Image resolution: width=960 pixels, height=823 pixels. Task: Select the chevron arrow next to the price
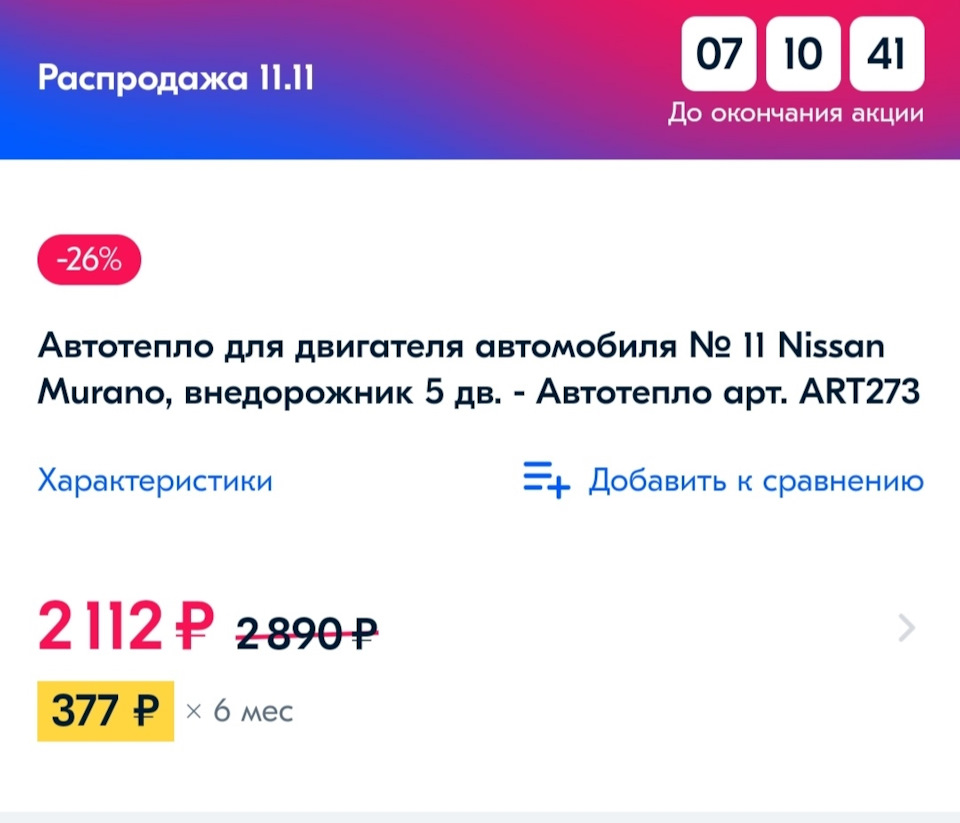[x=905, y=628]
